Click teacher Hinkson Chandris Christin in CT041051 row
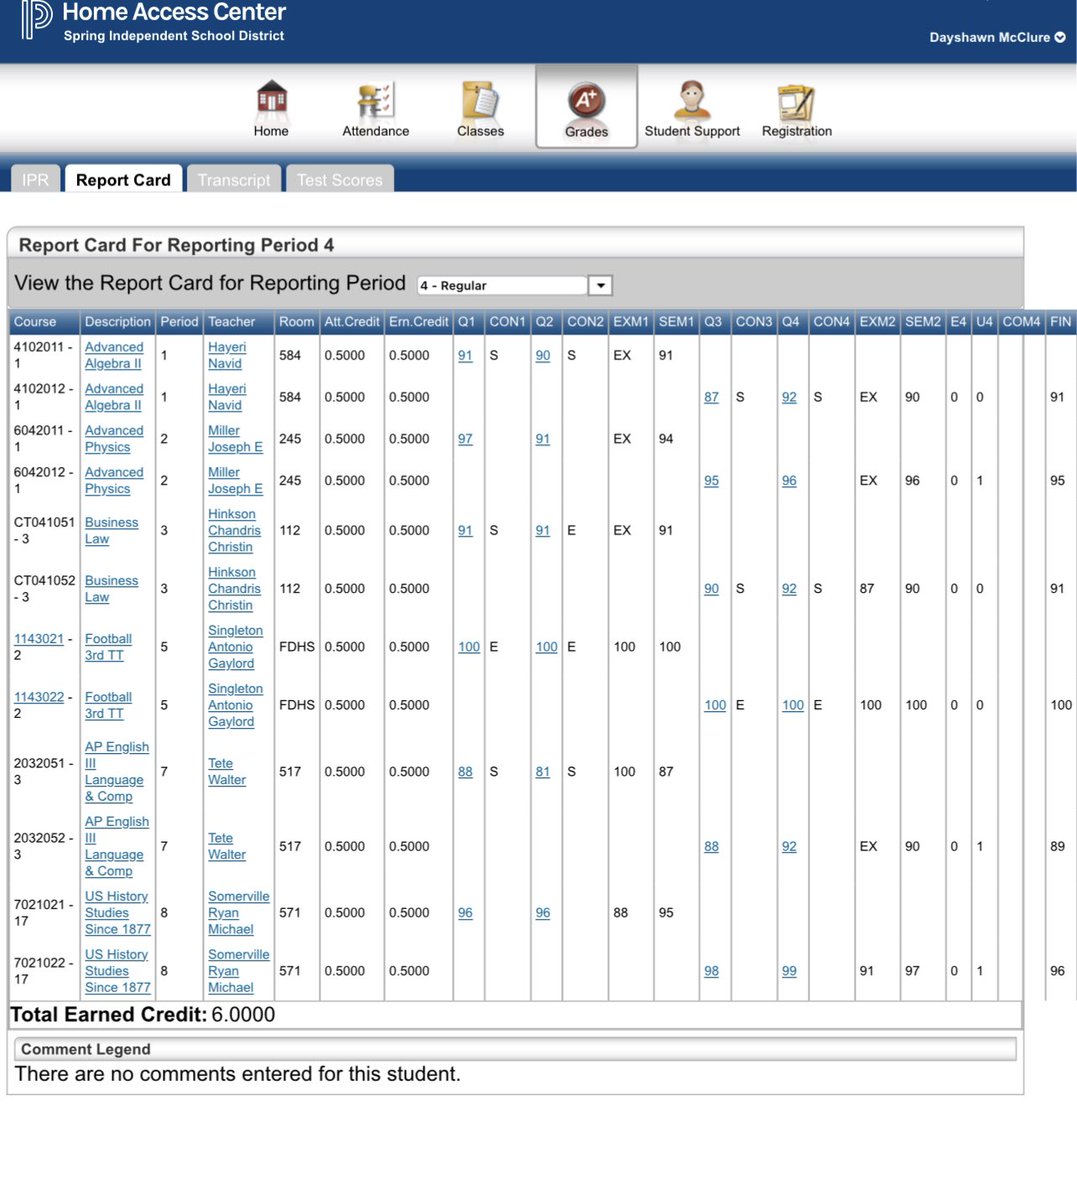 coord(234,531)
